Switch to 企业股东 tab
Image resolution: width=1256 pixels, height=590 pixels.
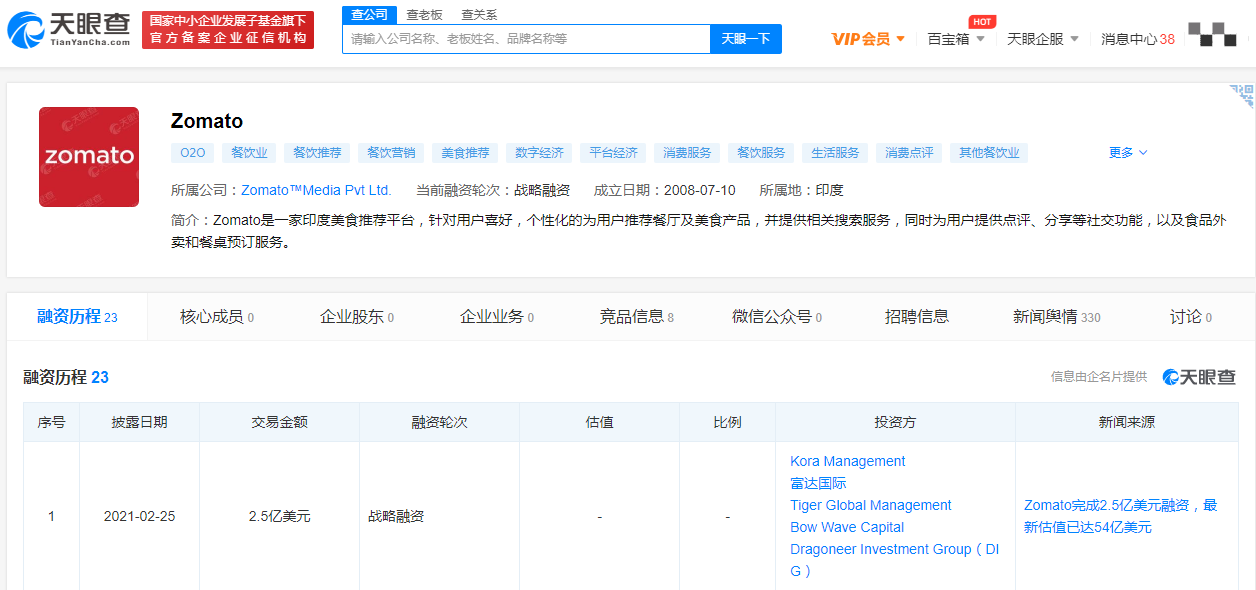[357, 317]
